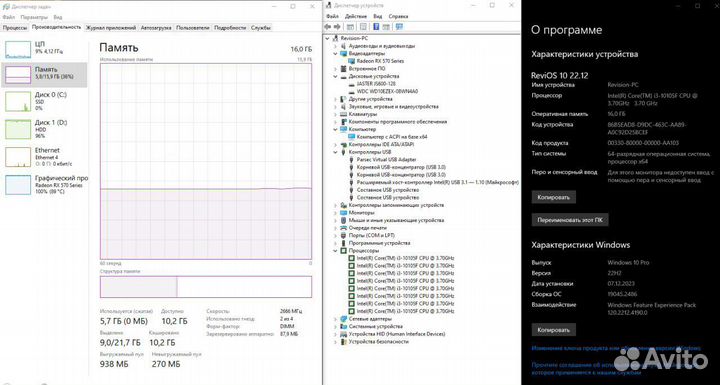720x385 pixels.
Task: Click the Встроенное ПО chip icon
Action: [x=343, y=68]
